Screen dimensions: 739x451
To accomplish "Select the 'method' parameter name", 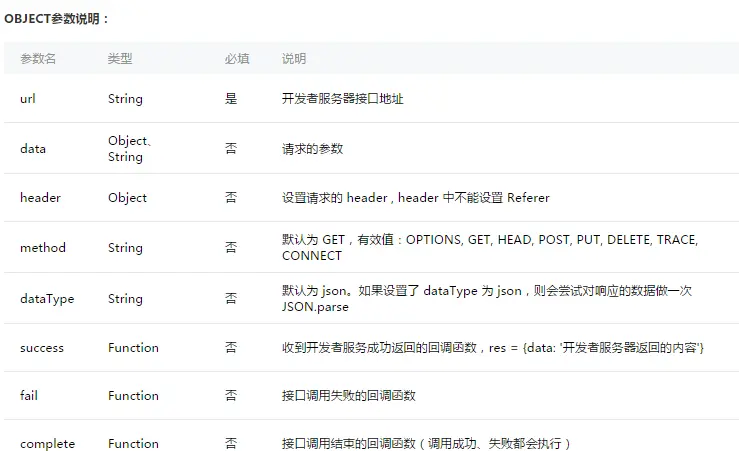I will pyautogui.click(x=43, y=247).
